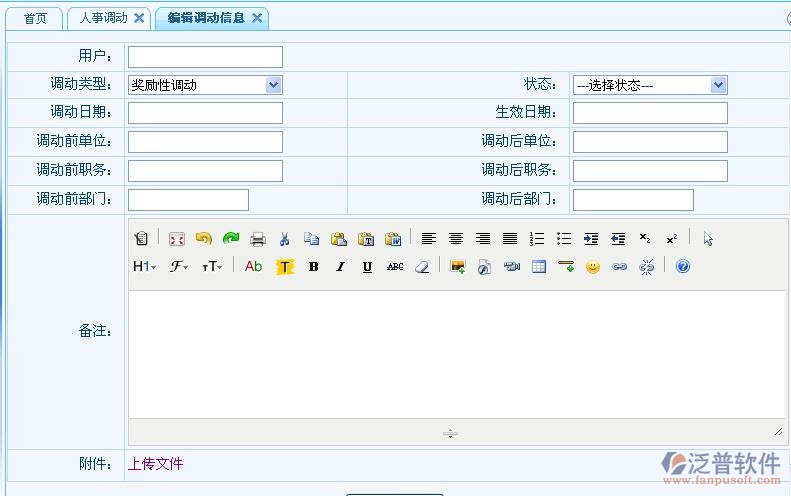
Task: Go to the 首页 tab
Action: pos(35,18)
